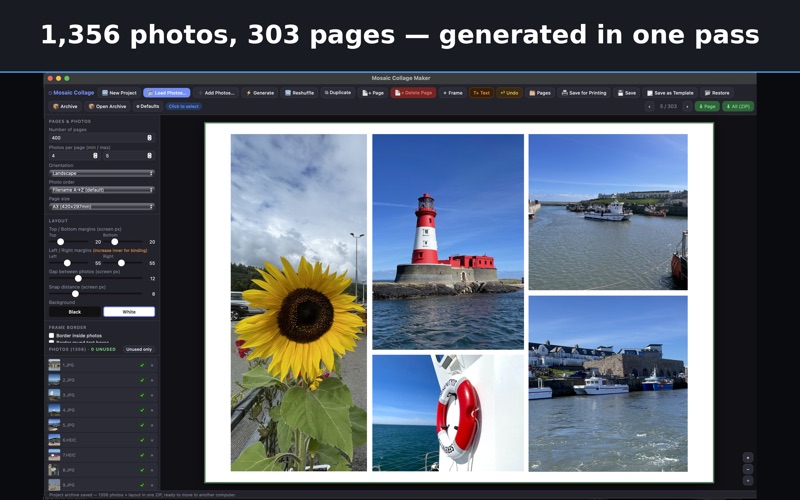Viewport: 800px width, 500px height.
Task: Select the 4.JPG row in the photo list
Action: (x=102, y=410)
